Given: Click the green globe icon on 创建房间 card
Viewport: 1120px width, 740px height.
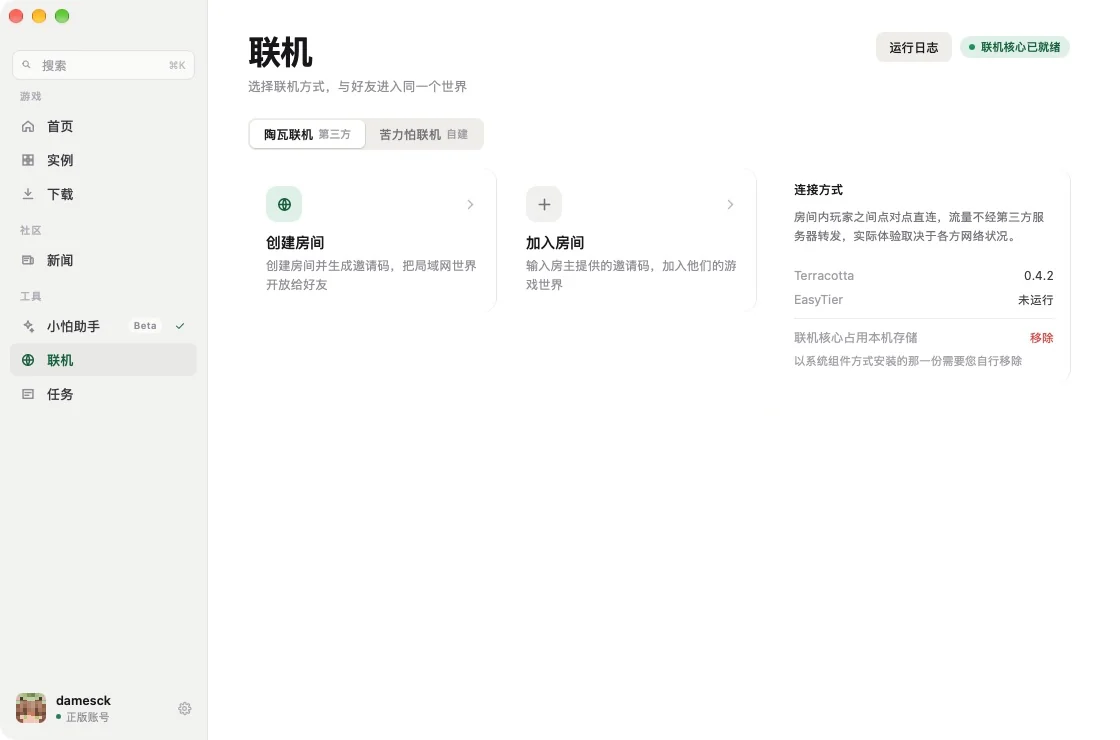Looking at the screenshot, I should tap(284, 204).
